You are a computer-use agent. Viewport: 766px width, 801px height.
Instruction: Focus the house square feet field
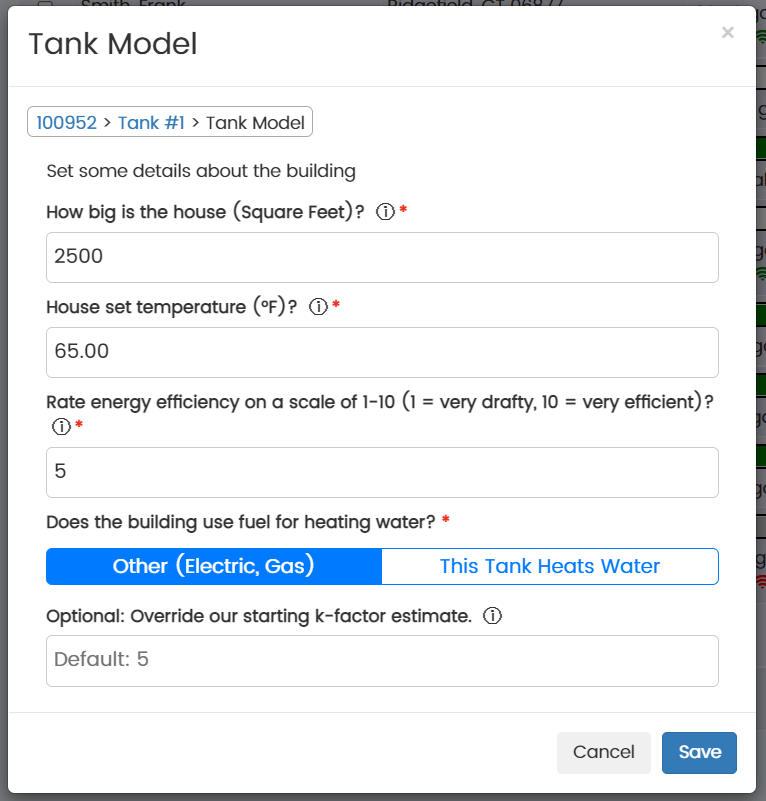[x=382, y=257]
